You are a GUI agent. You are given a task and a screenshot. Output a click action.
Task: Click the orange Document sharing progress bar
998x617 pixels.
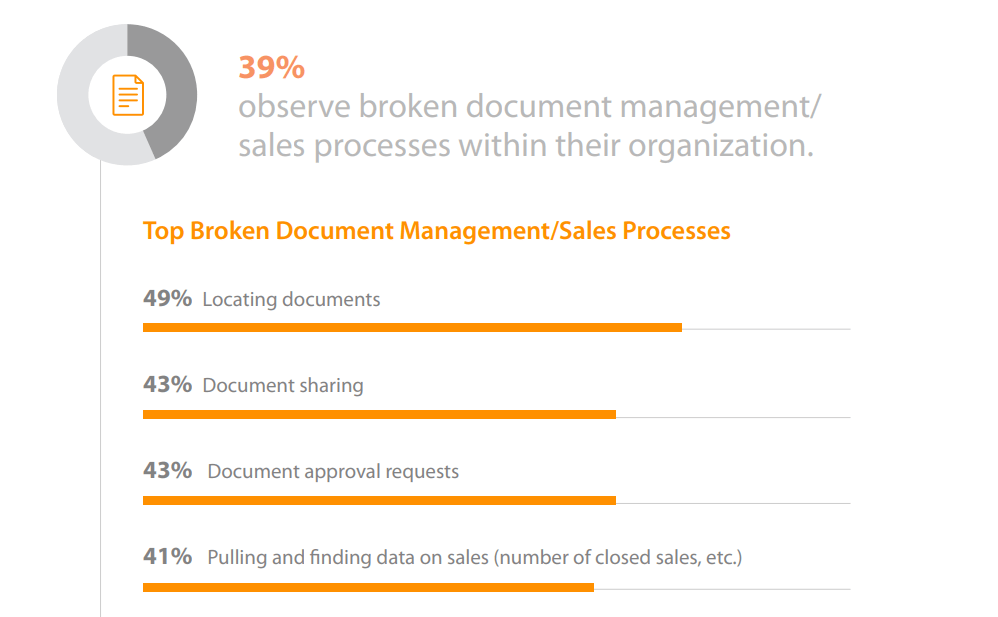pyautogui.click(x=379, y=414)
